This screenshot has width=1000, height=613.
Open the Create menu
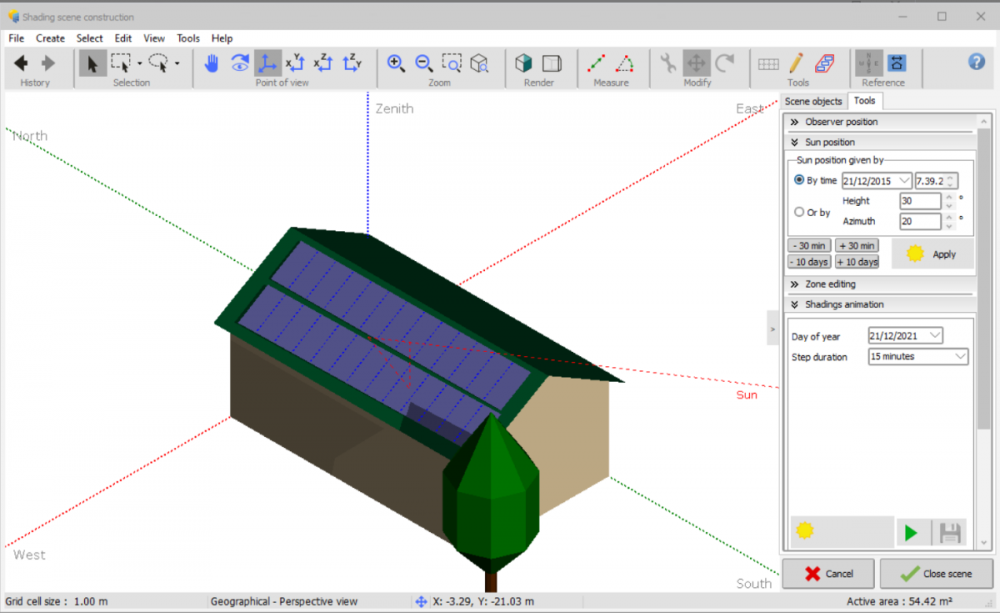pos(50,38)
